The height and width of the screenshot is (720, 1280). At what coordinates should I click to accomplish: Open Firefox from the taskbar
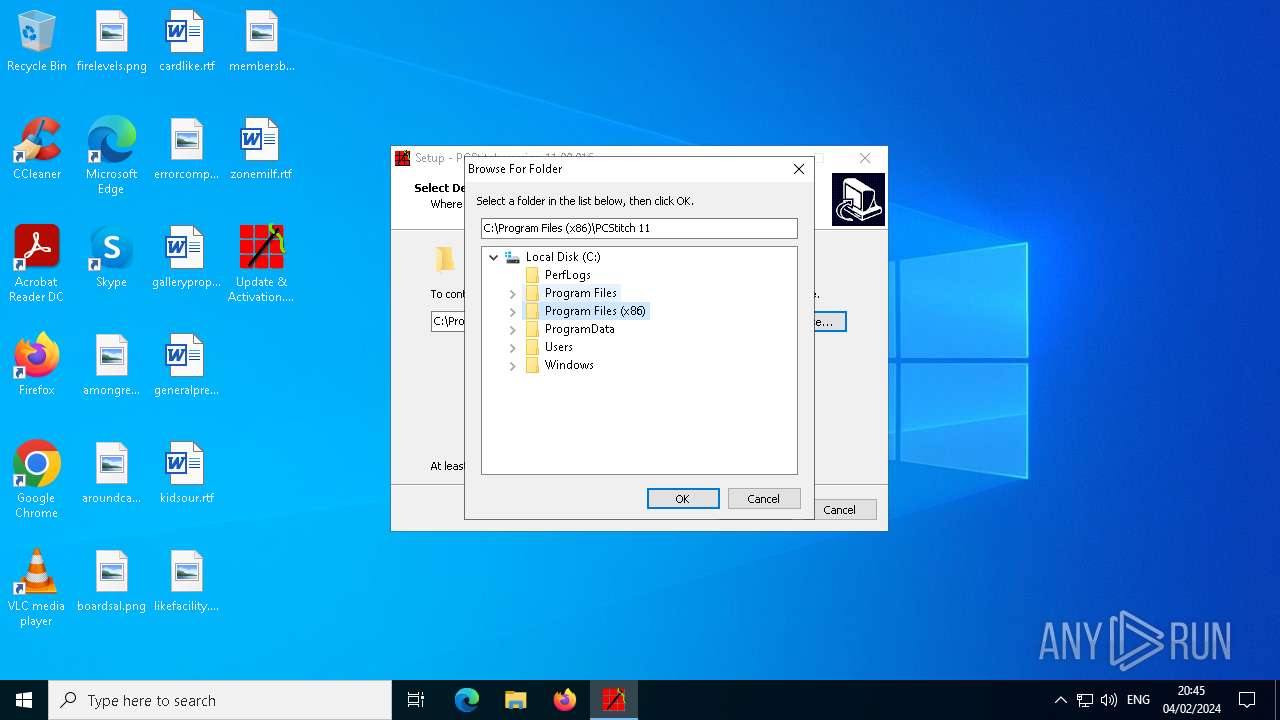click(x=565, y=700)
